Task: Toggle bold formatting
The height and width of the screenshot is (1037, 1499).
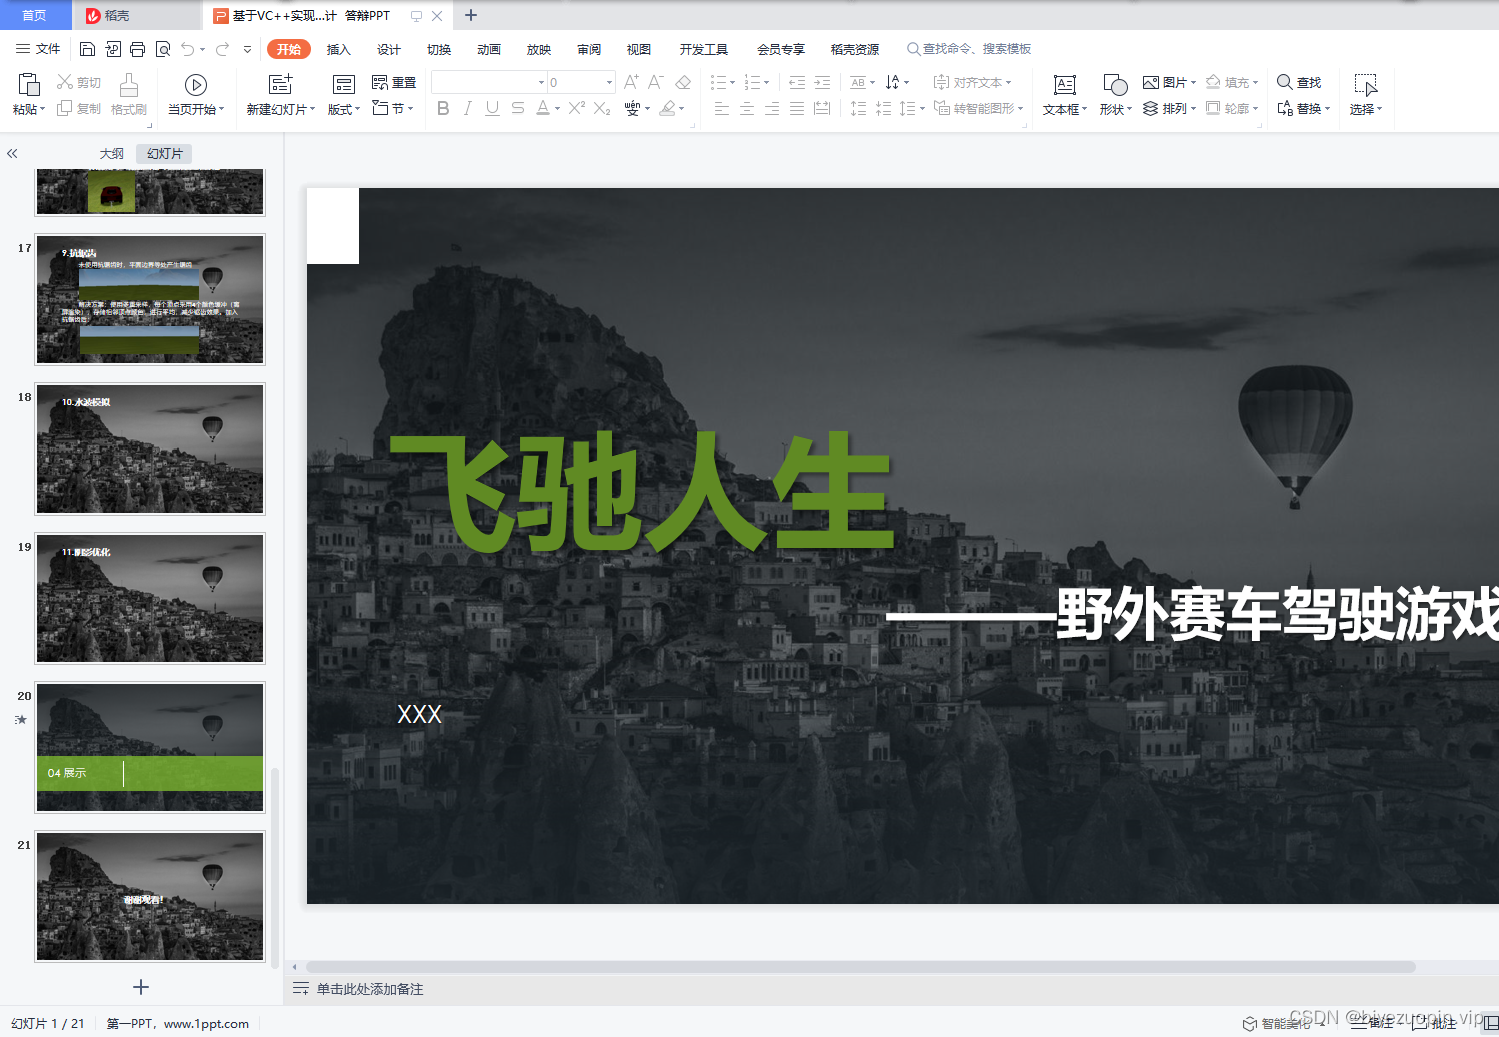Action: 443,108
